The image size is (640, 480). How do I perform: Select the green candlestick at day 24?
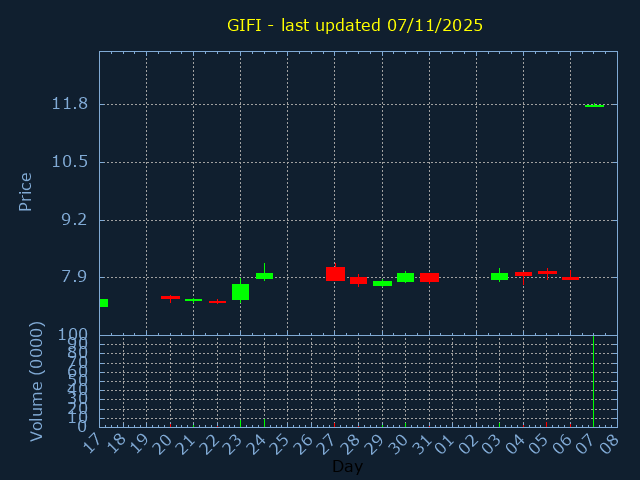264,276
